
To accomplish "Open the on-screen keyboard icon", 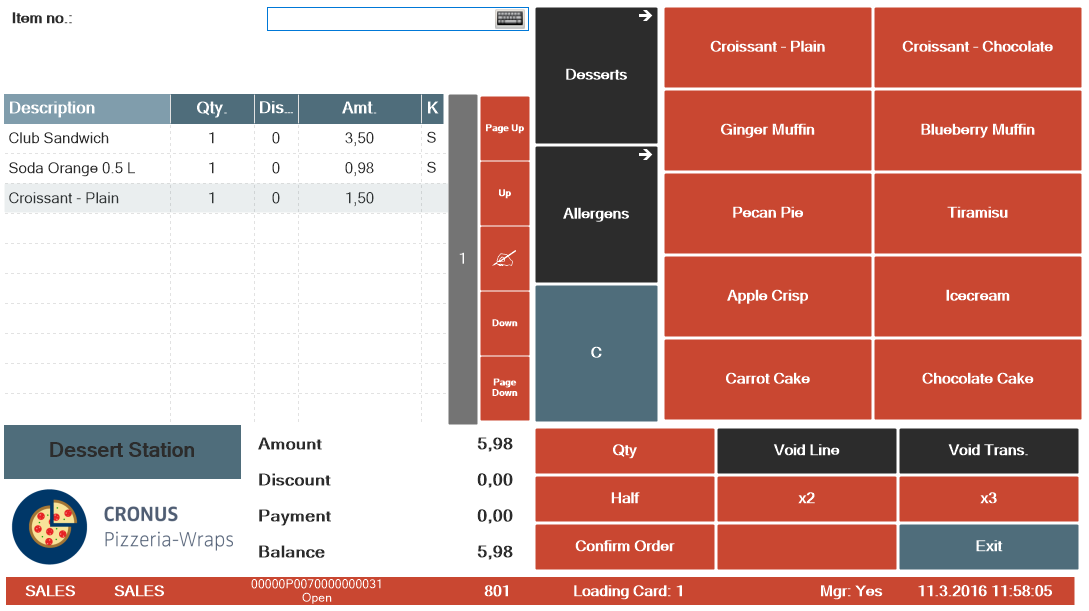I will tap(510, 19).
